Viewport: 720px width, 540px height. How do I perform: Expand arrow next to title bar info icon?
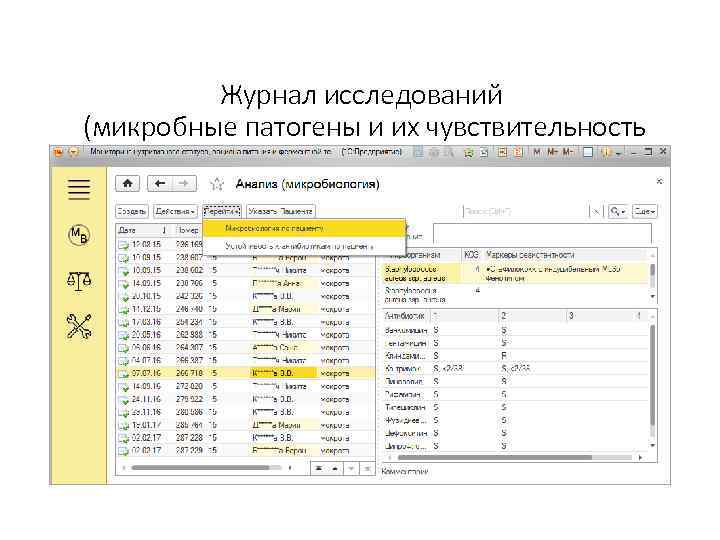point(619,153)
